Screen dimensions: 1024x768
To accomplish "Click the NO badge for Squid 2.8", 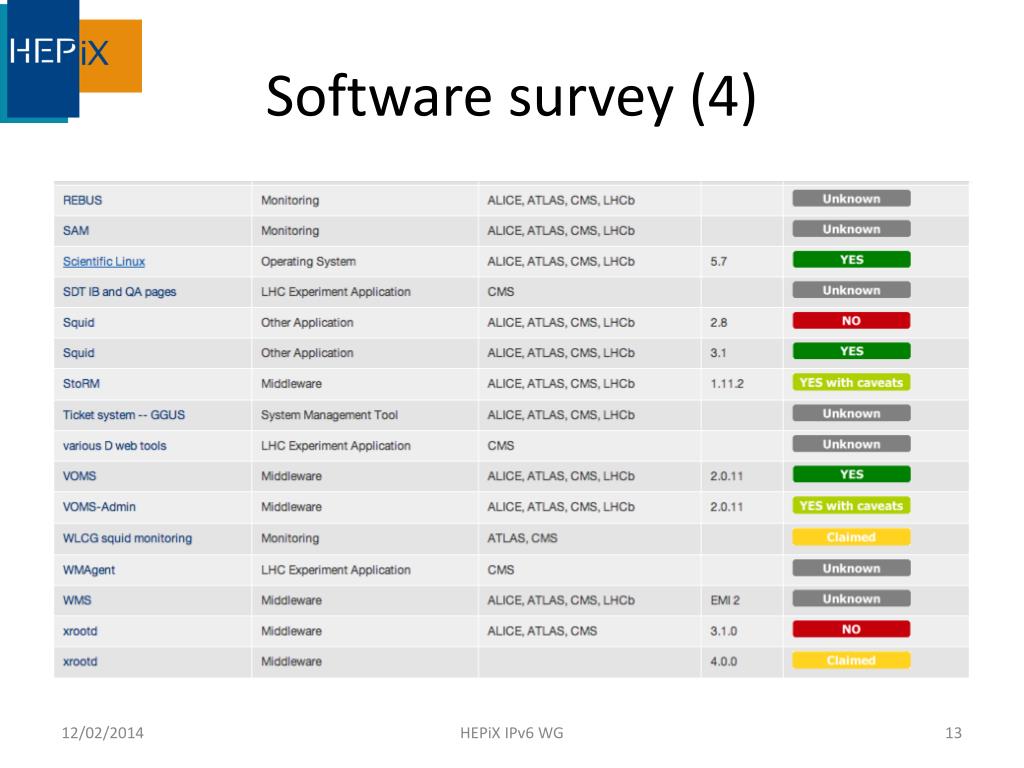I will point(851,321).
